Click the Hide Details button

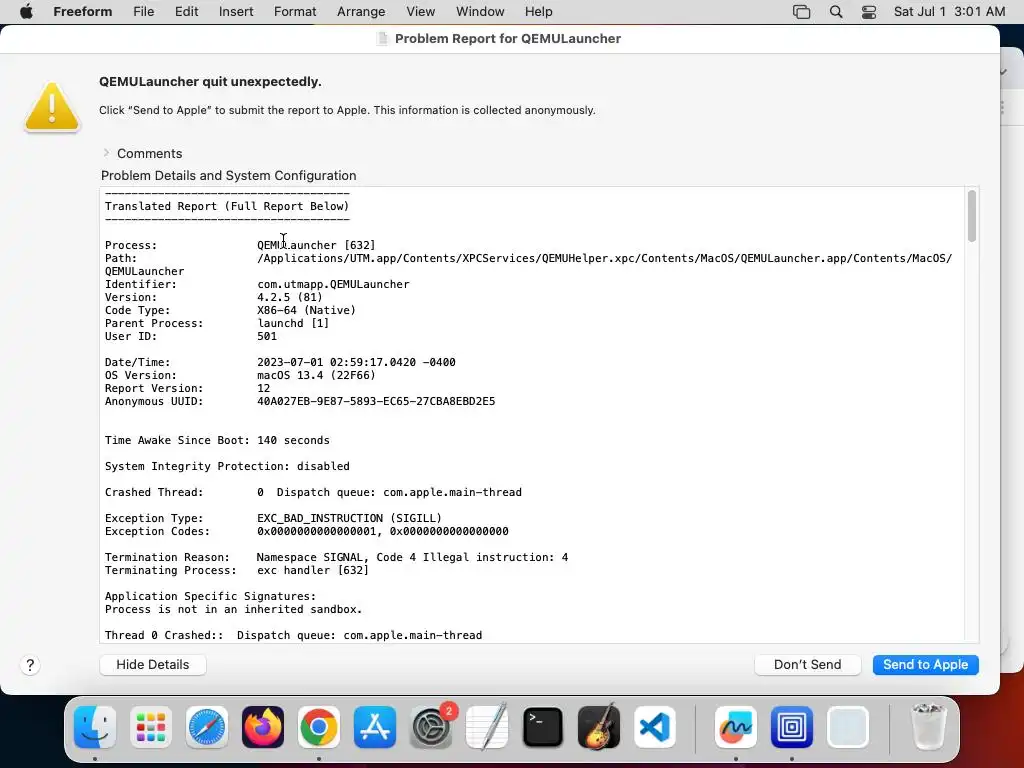[x=153, y=665]
